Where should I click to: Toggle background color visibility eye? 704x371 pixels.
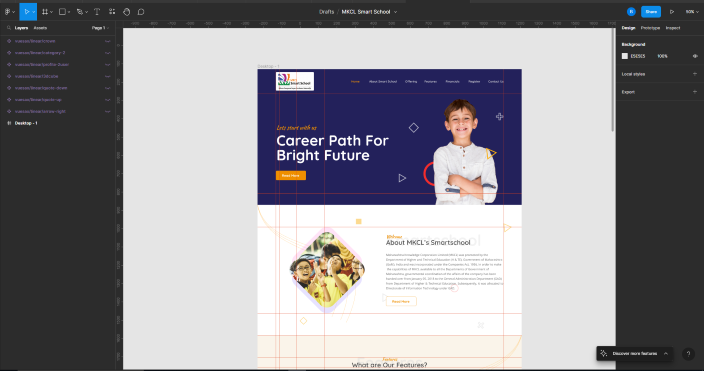coord(695,56)
